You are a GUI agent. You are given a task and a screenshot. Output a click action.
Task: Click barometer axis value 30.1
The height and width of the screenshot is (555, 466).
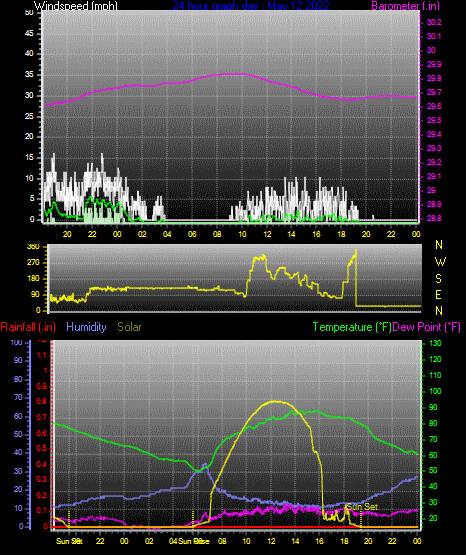(x=434, y=36)
